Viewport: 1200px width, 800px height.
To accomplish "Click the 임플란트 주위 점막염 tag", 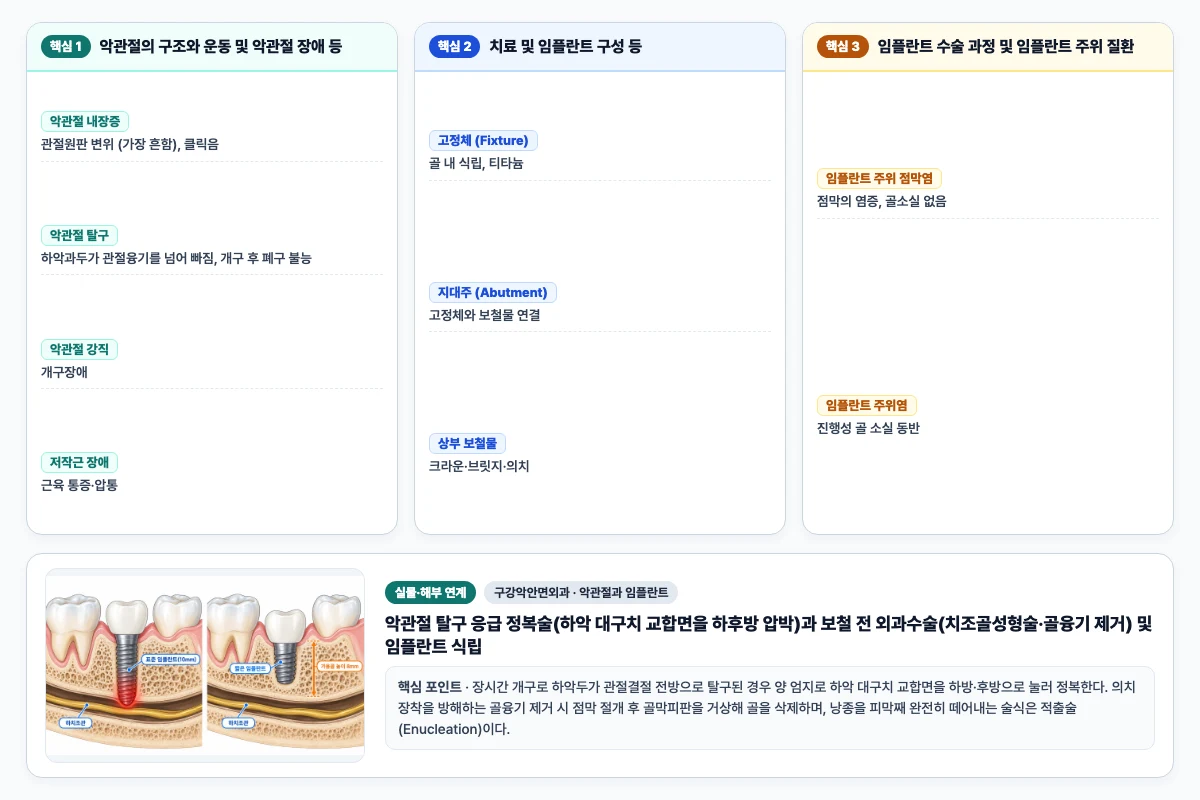I will [880, 179].
